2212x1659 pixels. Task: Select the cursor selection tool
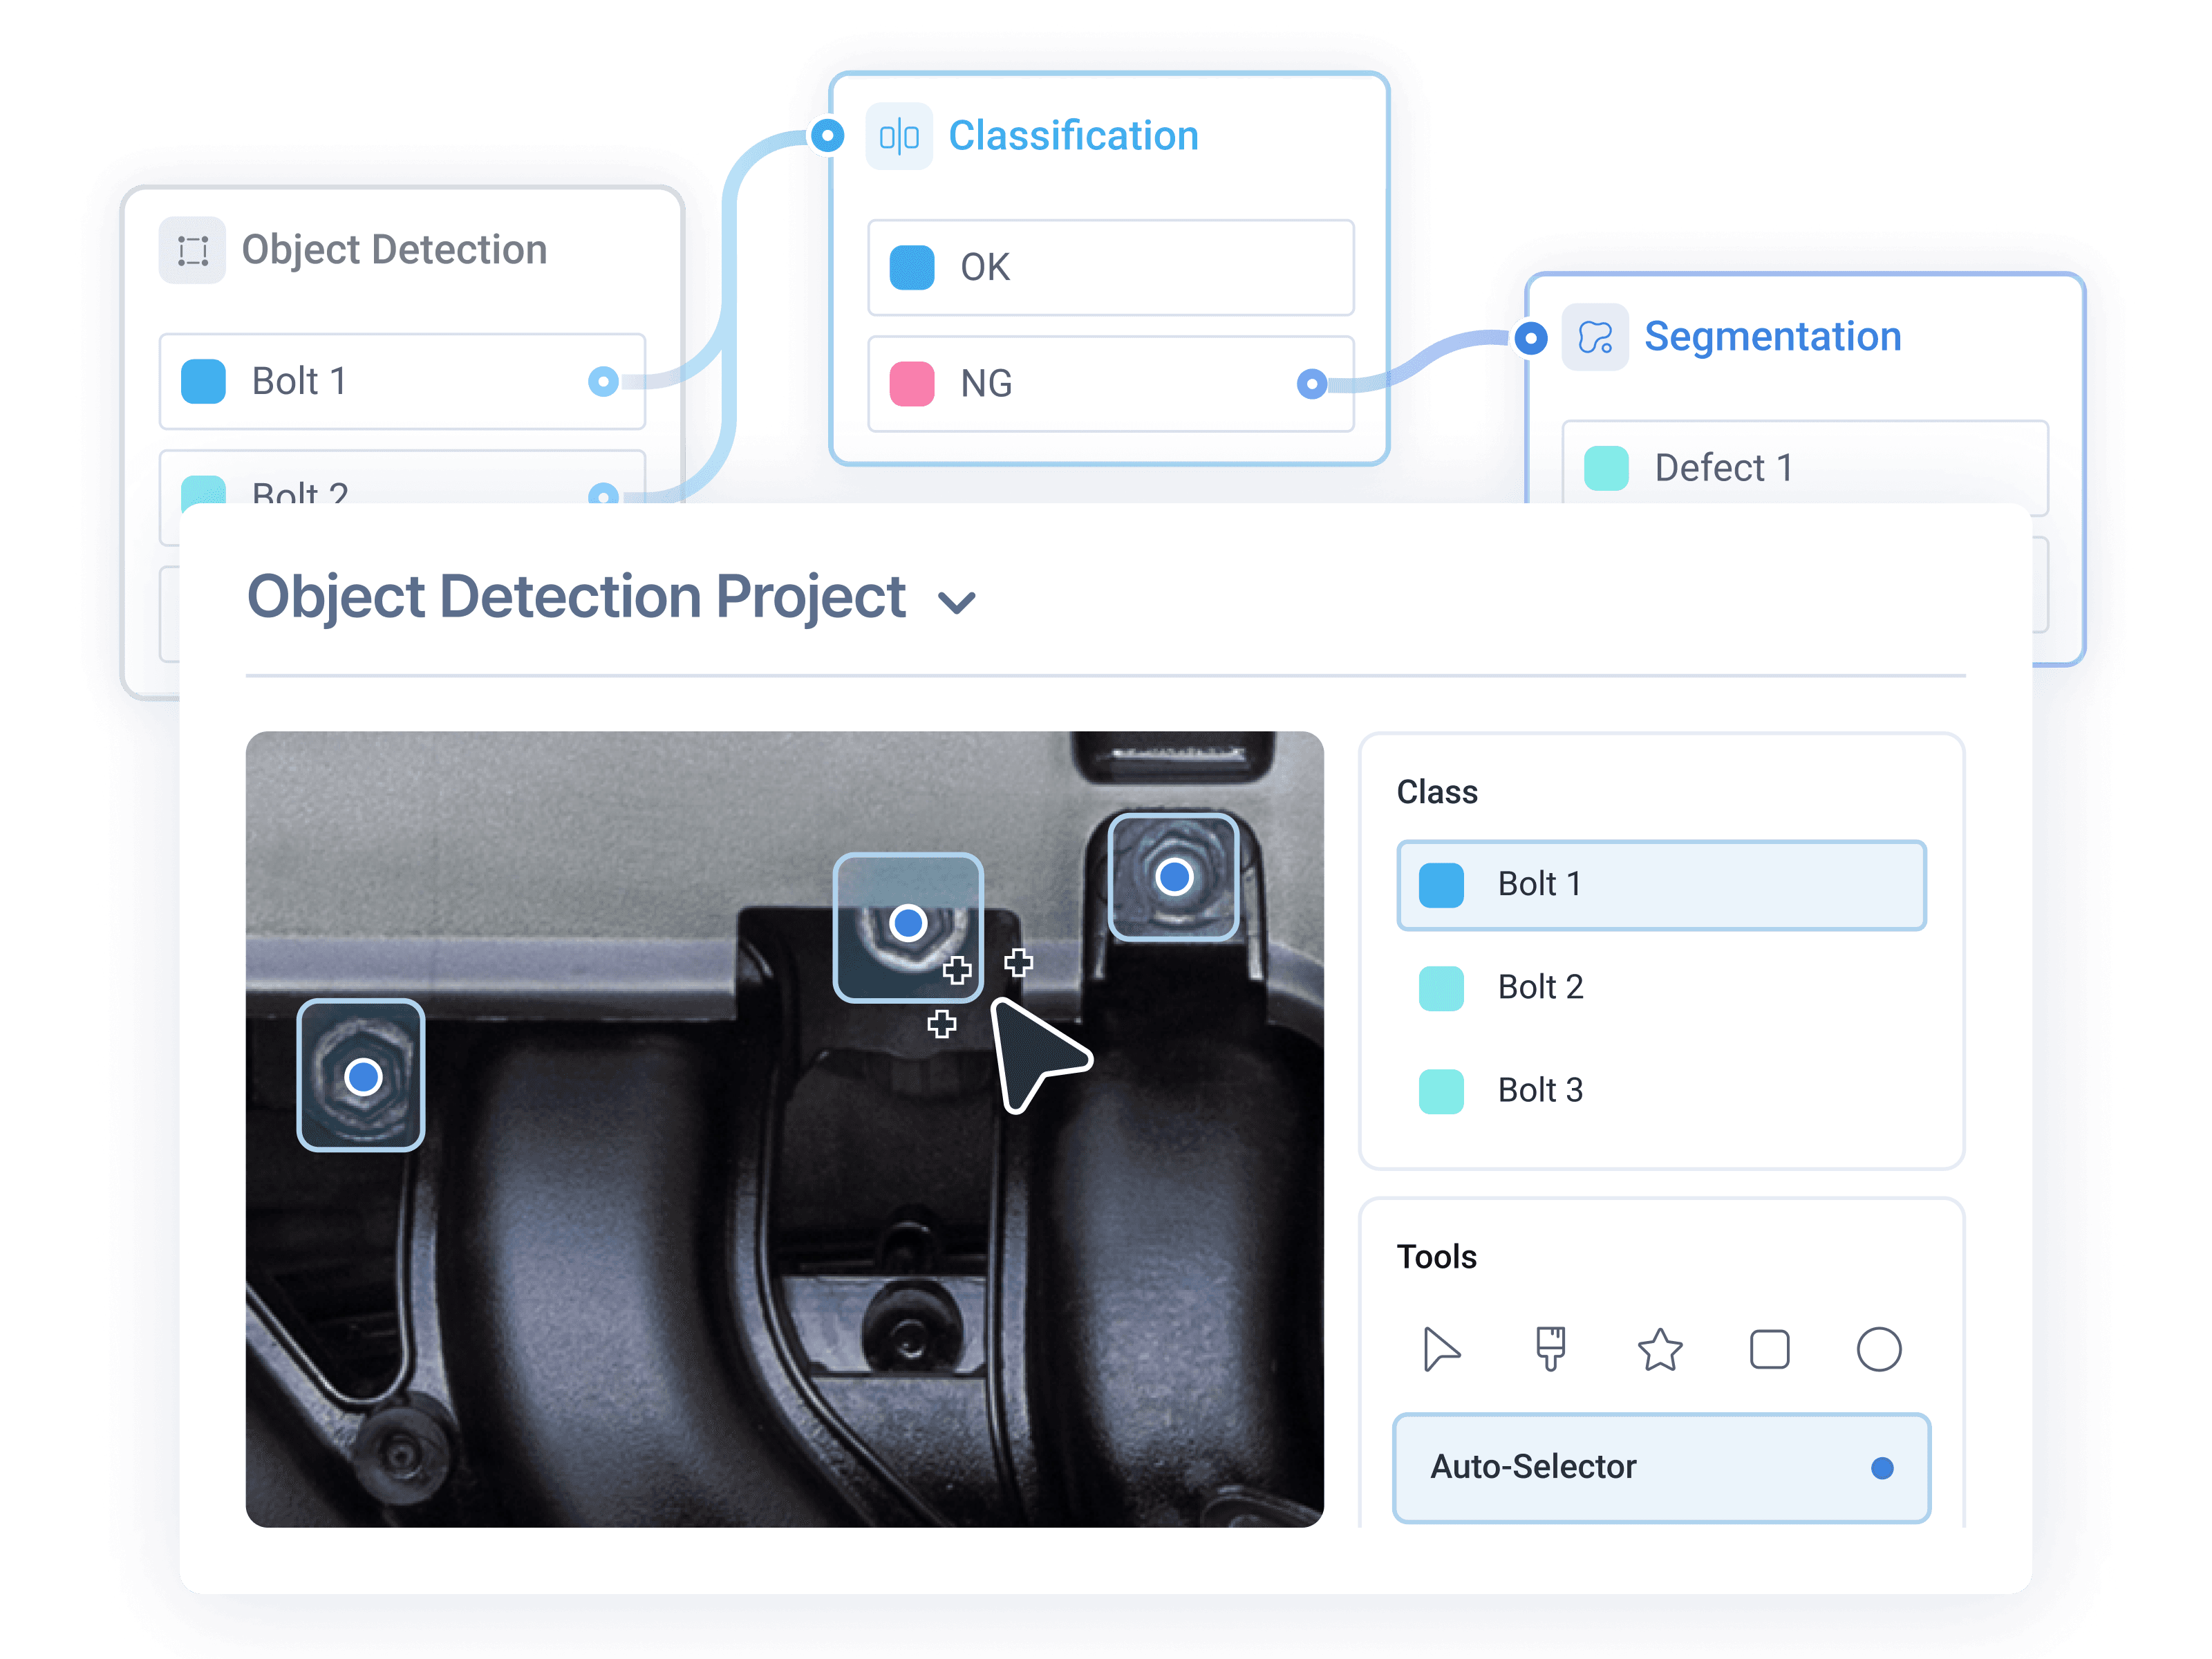click(x=1443, y=1350)
